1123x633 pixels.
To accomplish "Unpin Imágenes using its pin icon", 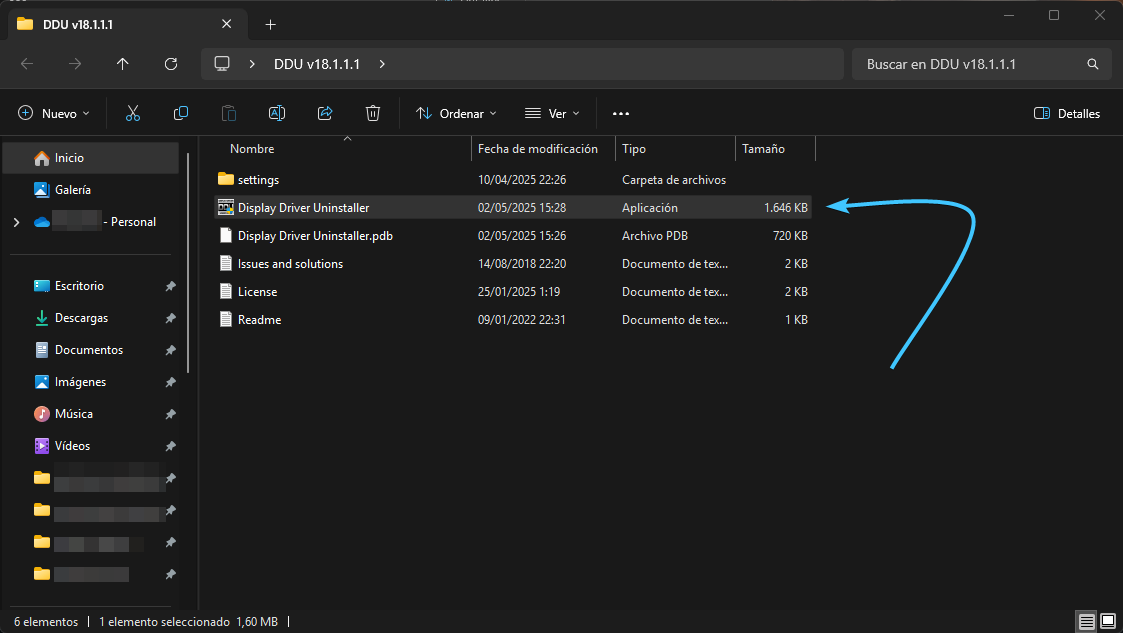I will (x=170, y=382).
